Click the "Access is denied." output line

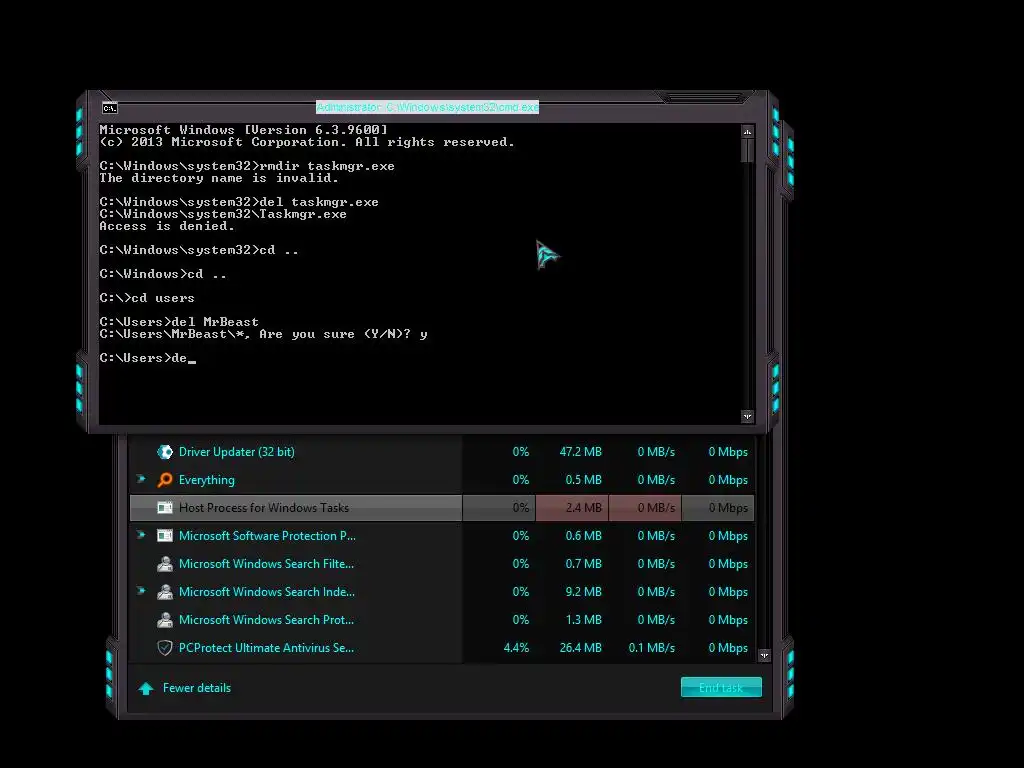click(x=167, y=226)
